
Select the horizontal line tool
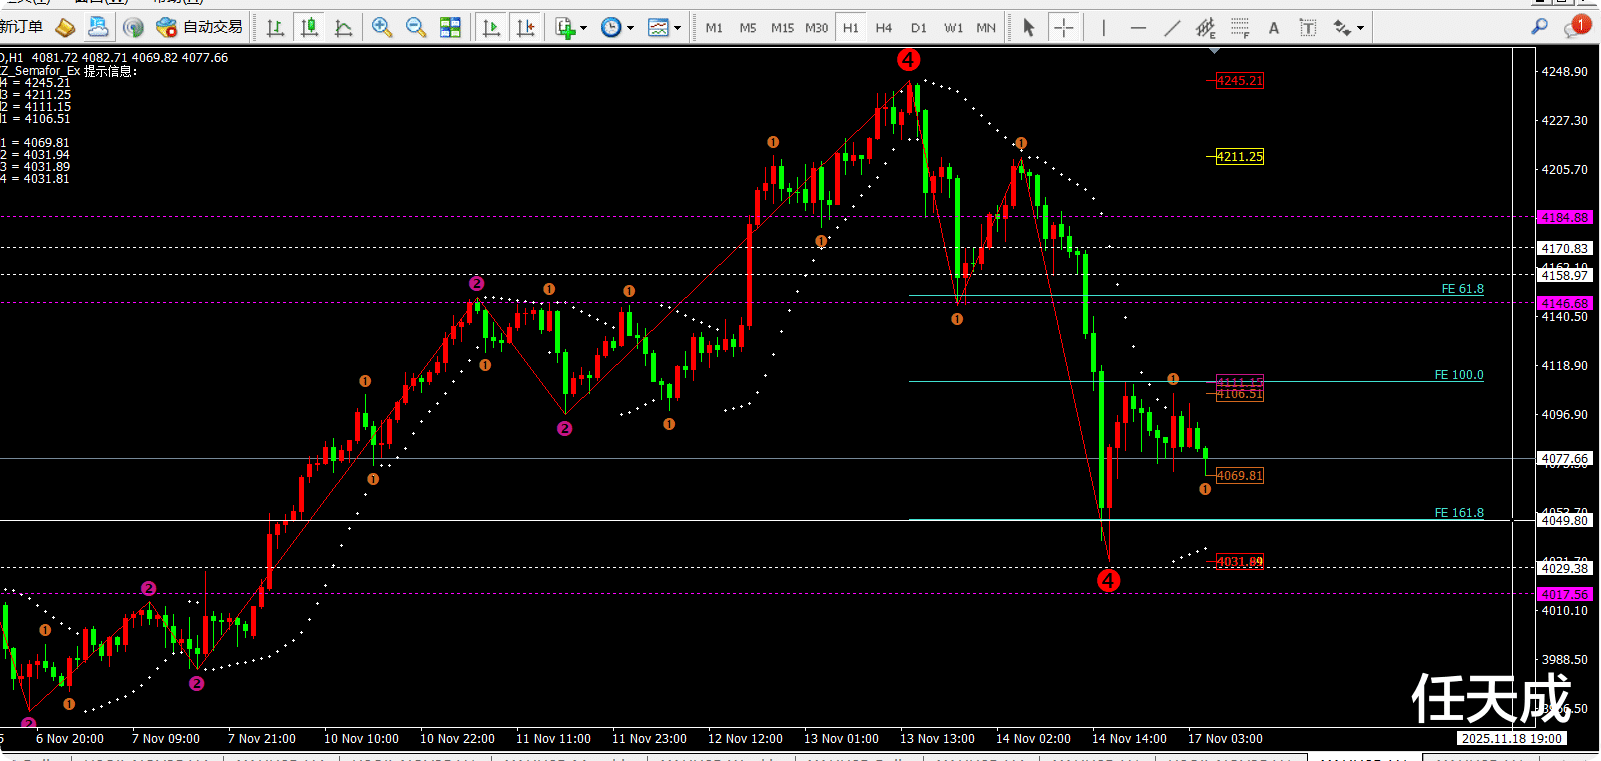(1138, 28)
